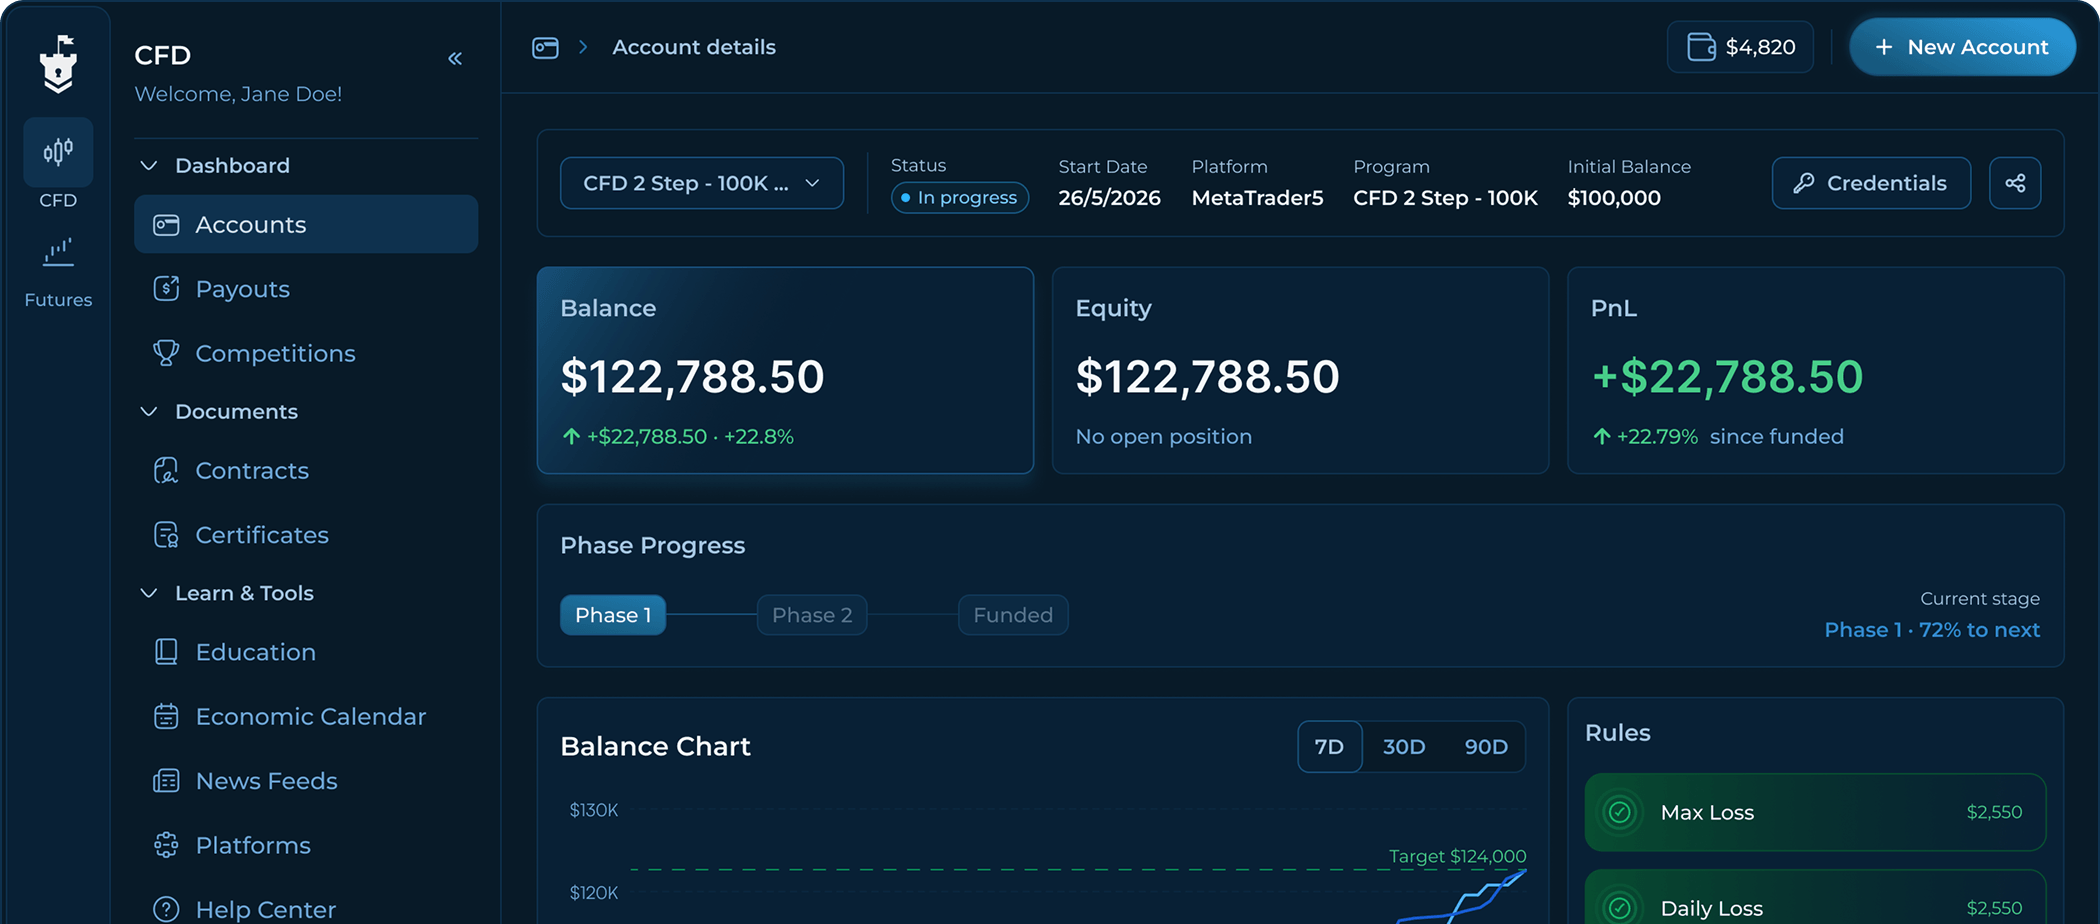Click the wallet icon beside $4,820

pyautogui.click(x=1702, y=47)
